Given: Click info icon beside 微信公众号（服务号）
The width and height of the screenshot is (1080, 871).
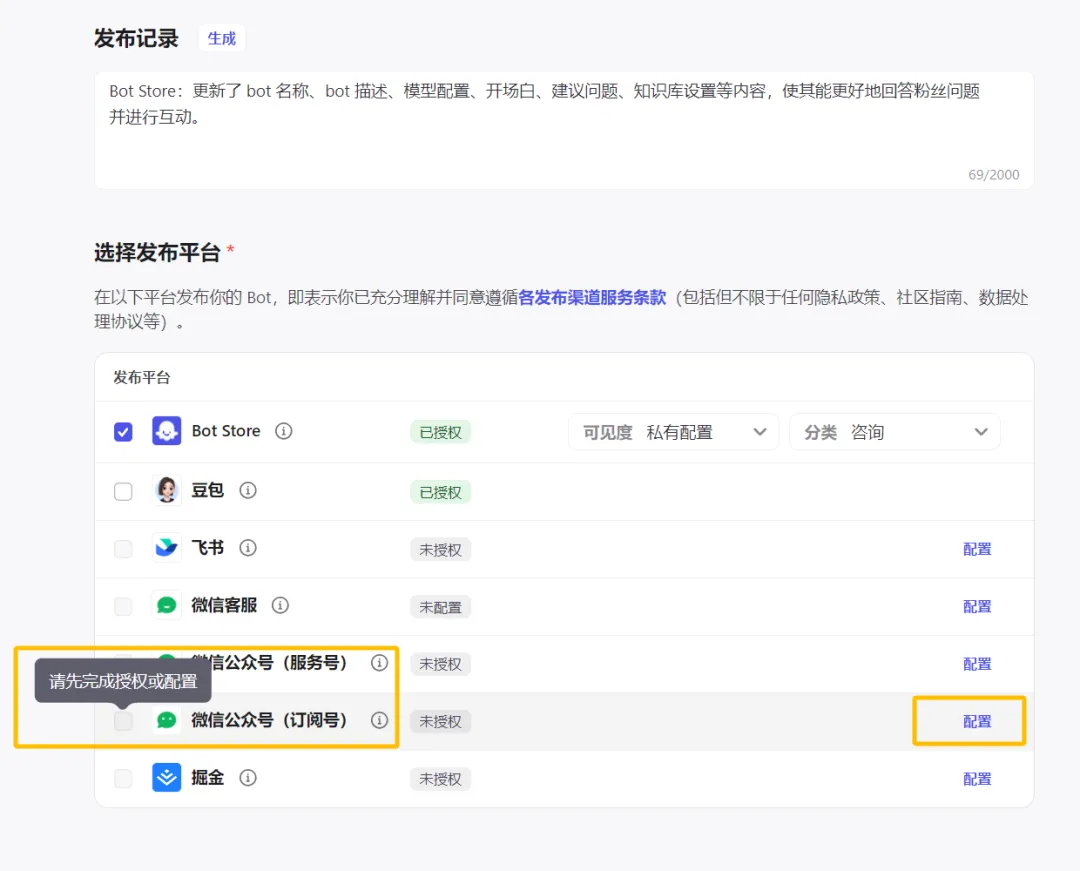Looking at the screenshot, I should (x=379, y=663).
